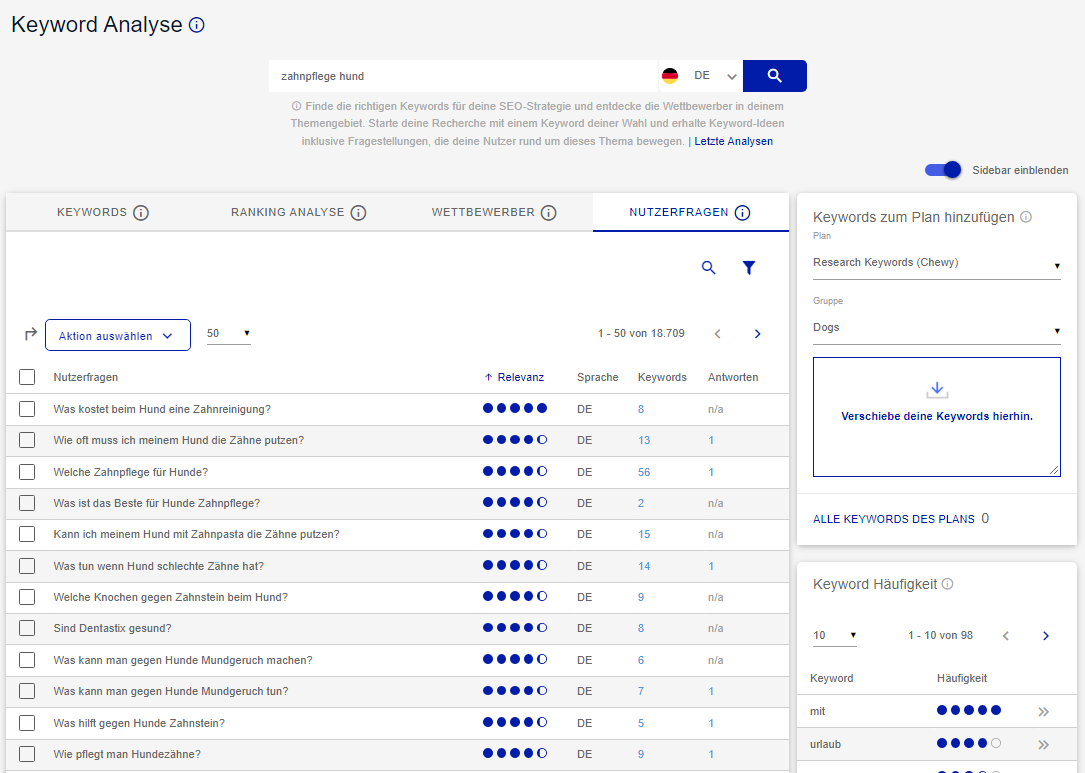Image resolution: width=1085 pixels, height=773 pixels.
Task: Click info icon next to Keyword Häufigkeit
Action: point(948,583)
